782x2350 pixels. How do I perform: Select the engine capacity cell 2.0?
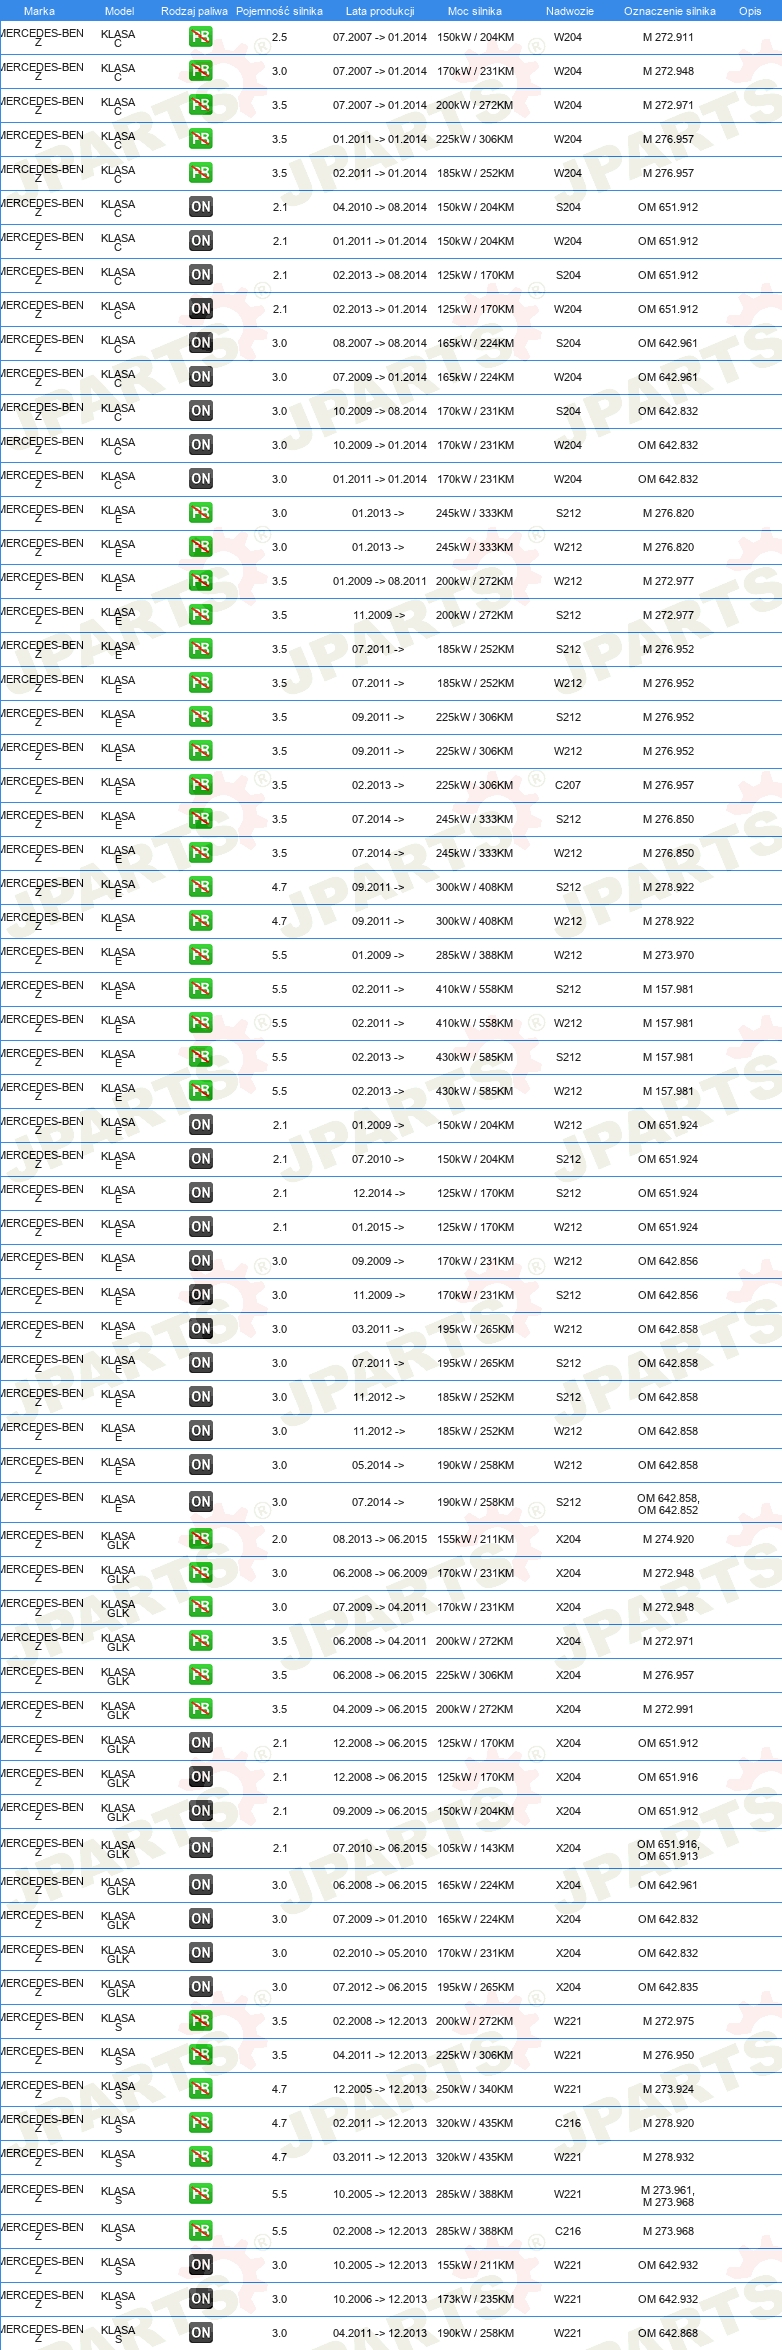pos(280,1539)
